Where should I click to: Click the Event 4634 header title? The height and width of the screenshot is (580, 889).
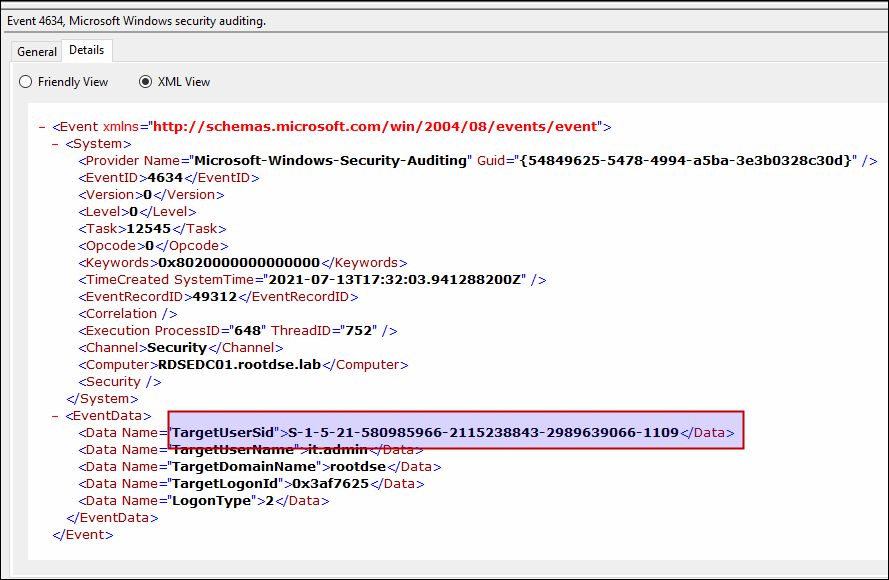click(x=136, y=21)
